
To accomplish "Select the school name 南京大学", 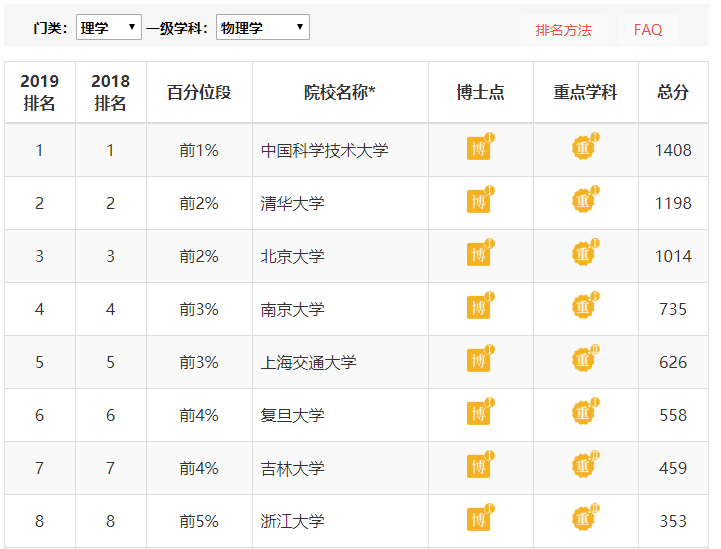I will pyautogui.click(x=292, y=309).
